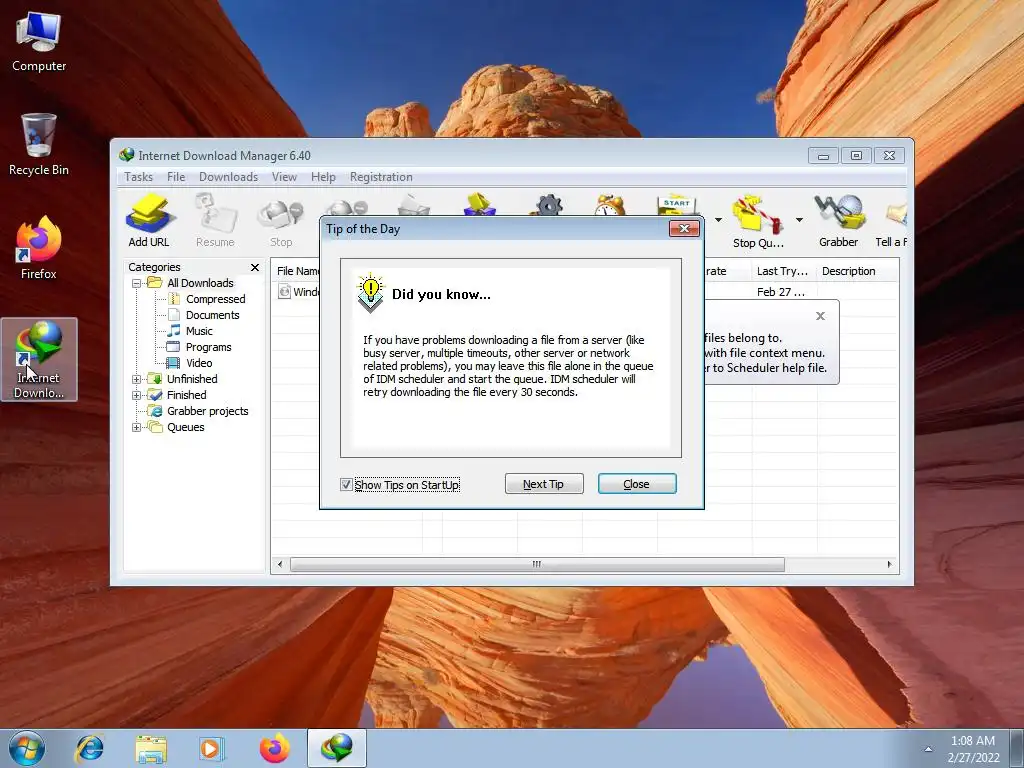
Task: Click the Next Tip button
Action: click(x=544, y=484)
